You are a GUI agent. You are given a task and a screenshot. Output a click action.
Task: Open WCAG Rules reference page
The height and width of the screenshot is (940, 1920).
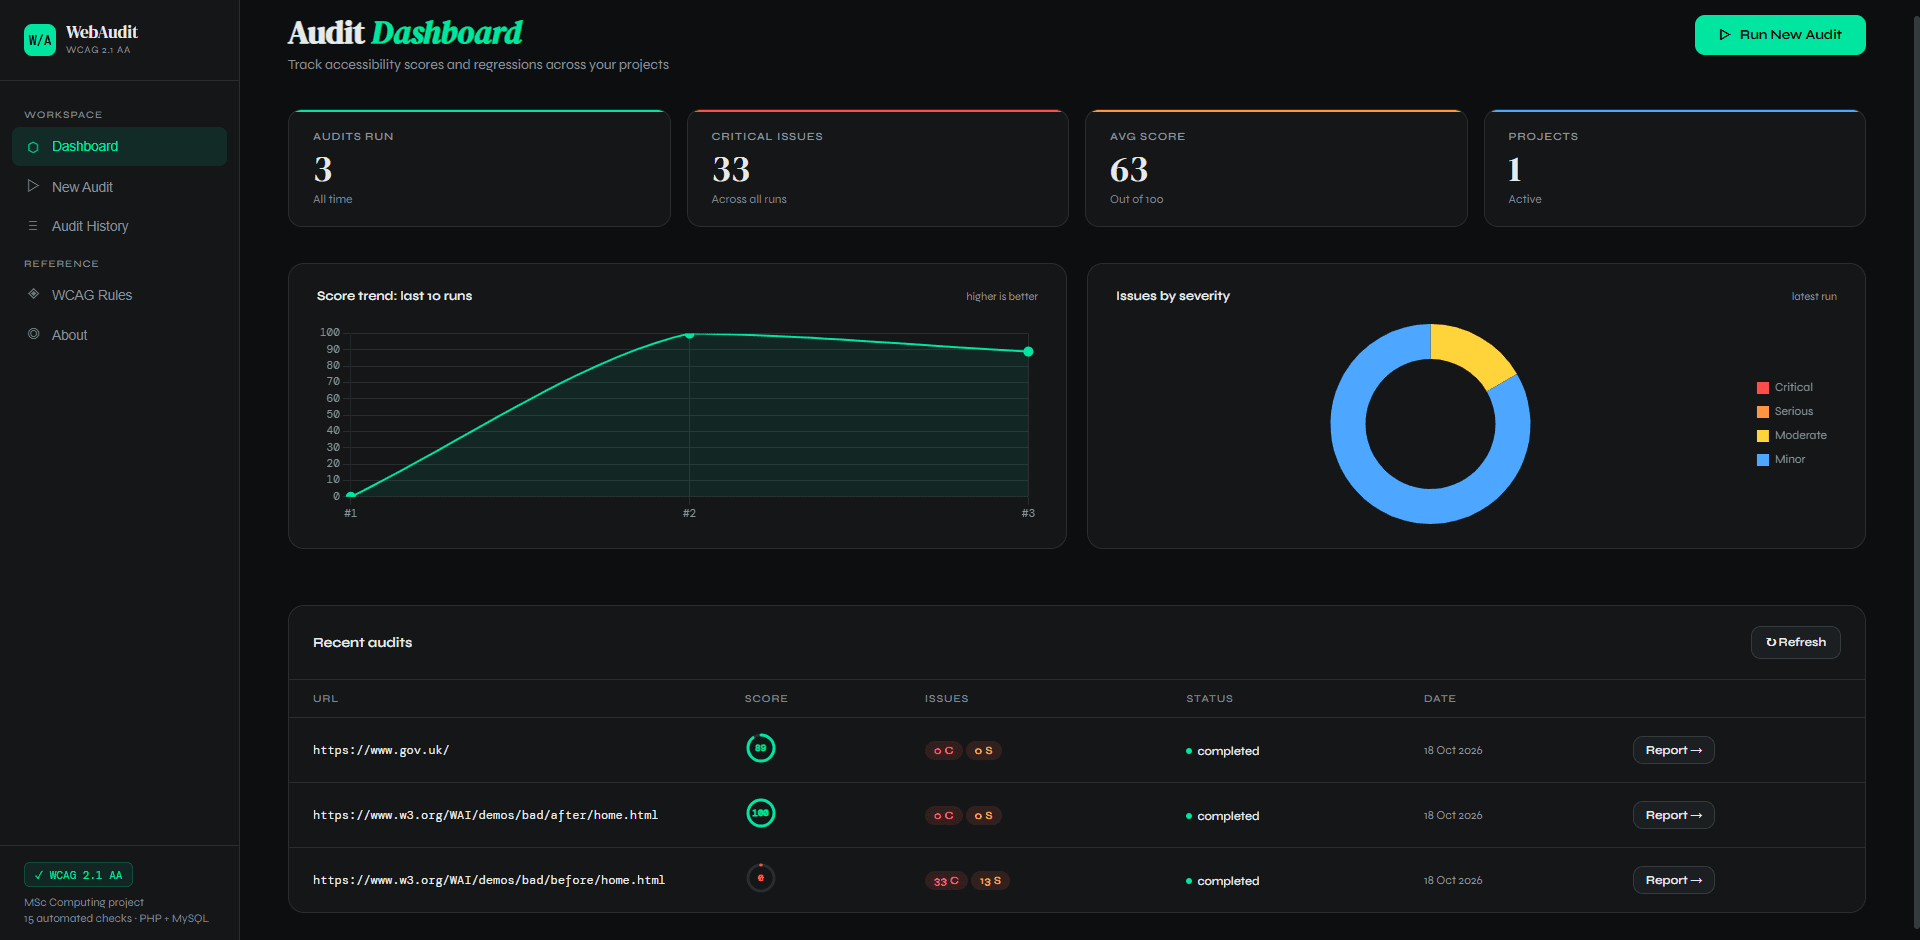click(119, 295)
